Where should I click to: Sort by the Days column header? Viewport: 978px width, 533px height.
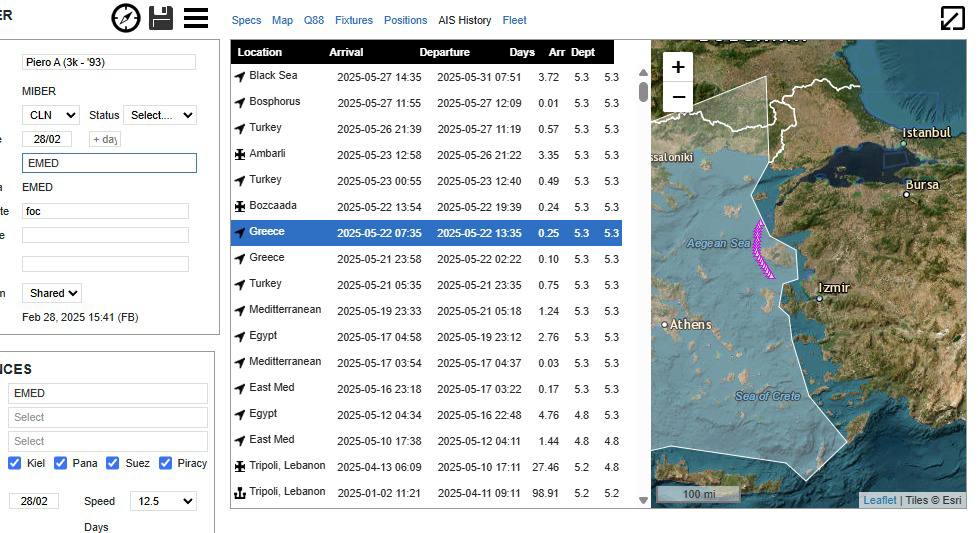[521, 52]
